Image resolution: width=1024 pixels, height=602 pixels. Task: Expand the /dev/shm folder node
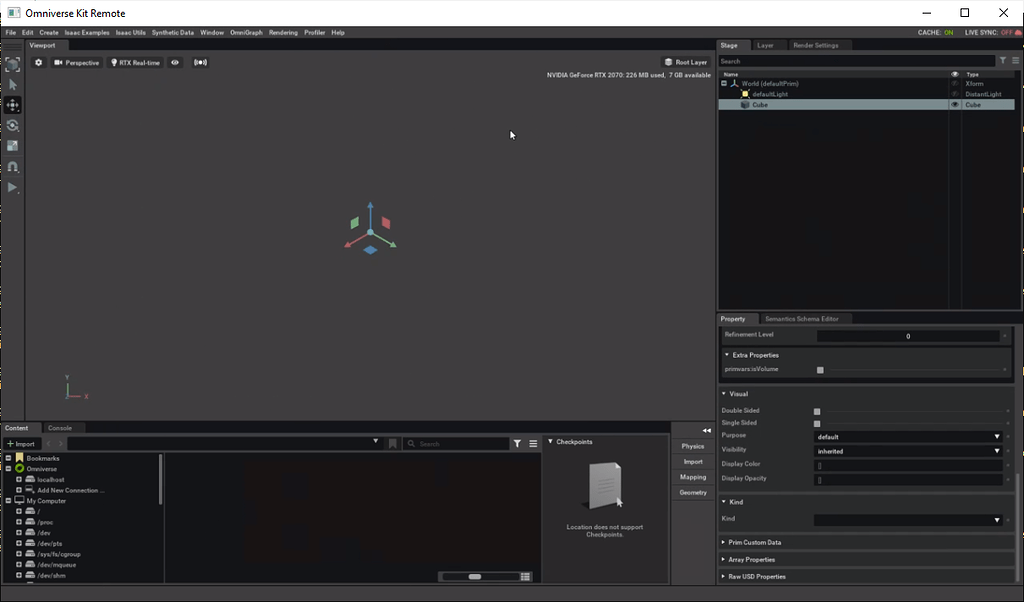click(19, 576)
